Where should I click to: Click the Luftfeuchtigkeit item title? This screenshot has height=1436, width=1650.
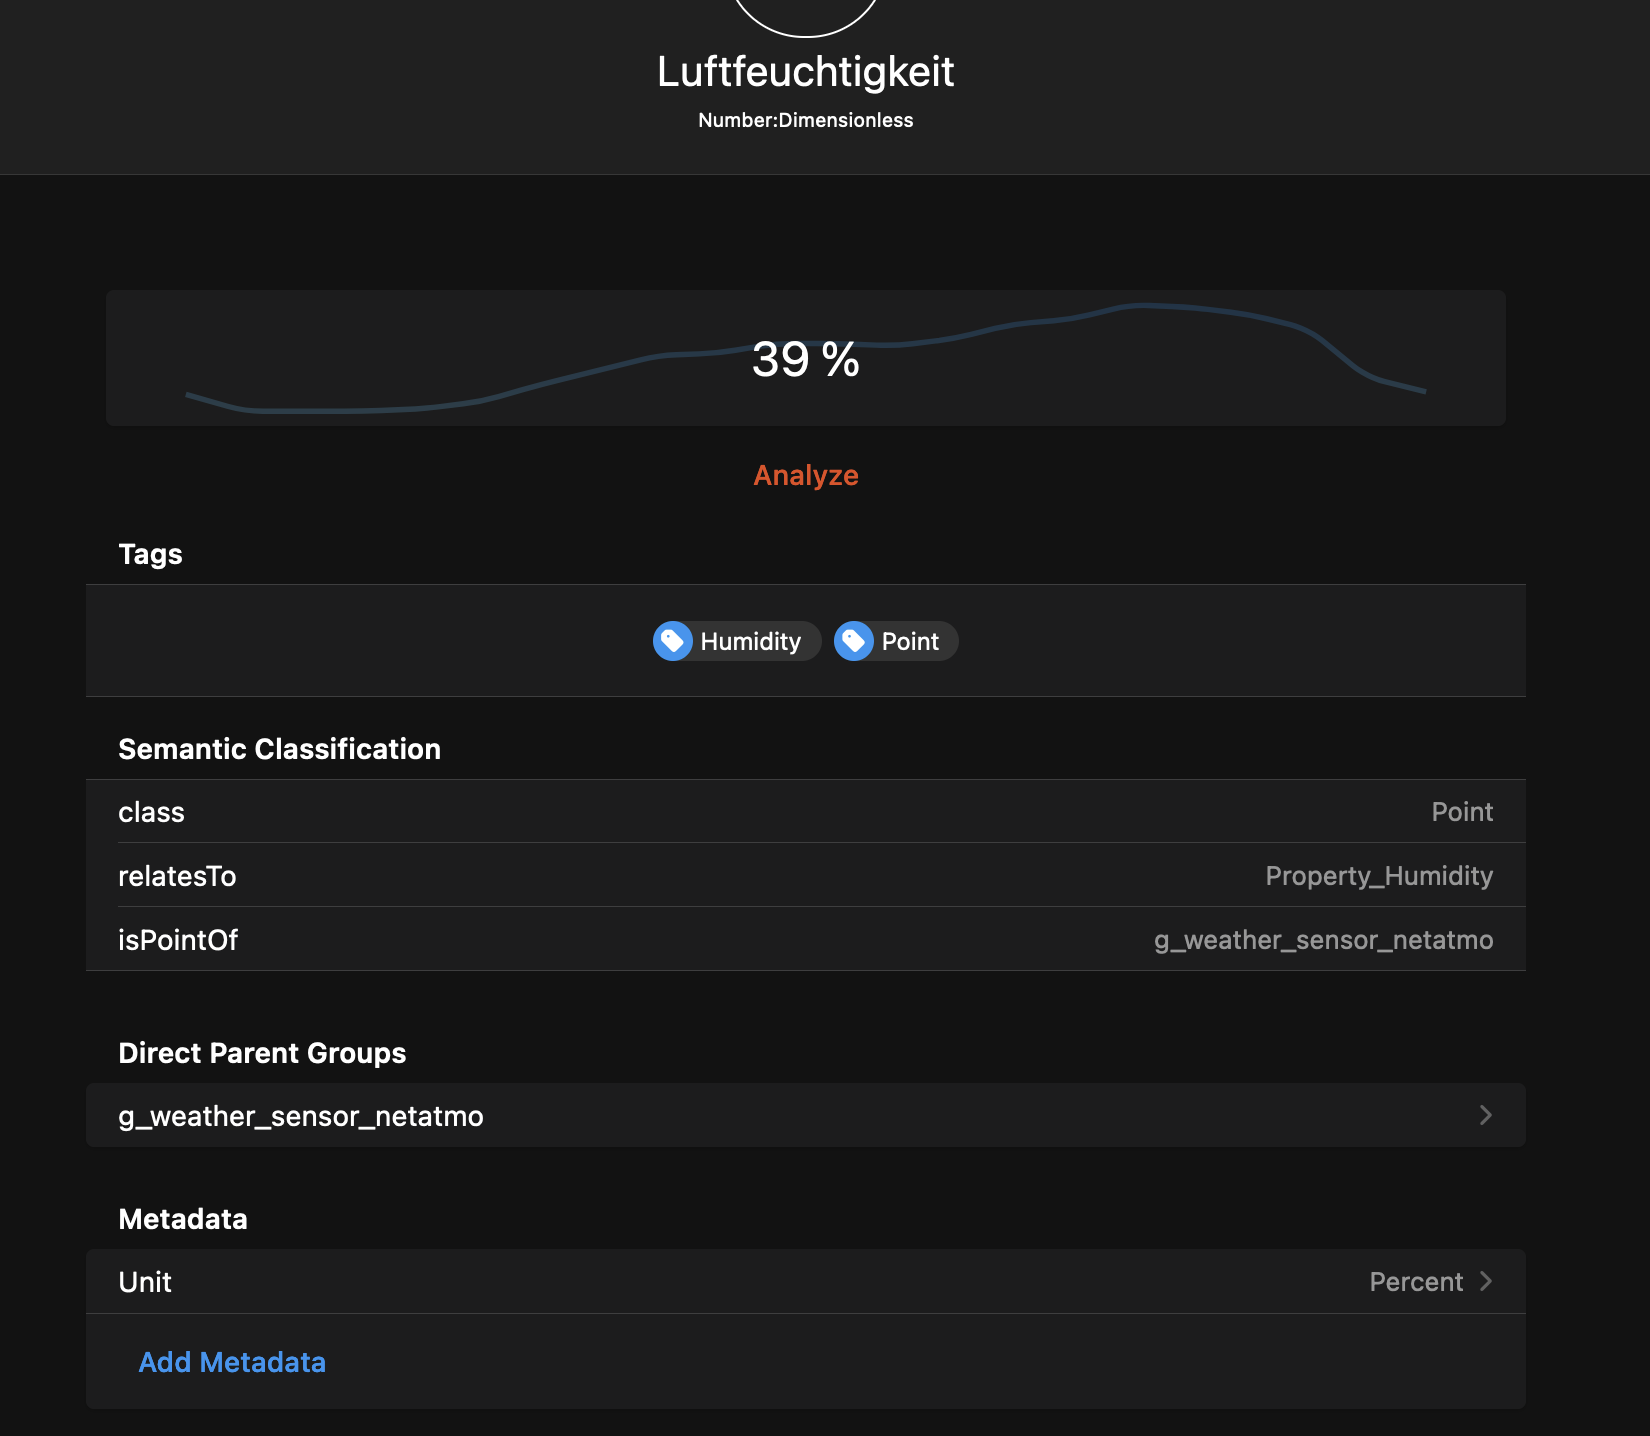point(806,71)
